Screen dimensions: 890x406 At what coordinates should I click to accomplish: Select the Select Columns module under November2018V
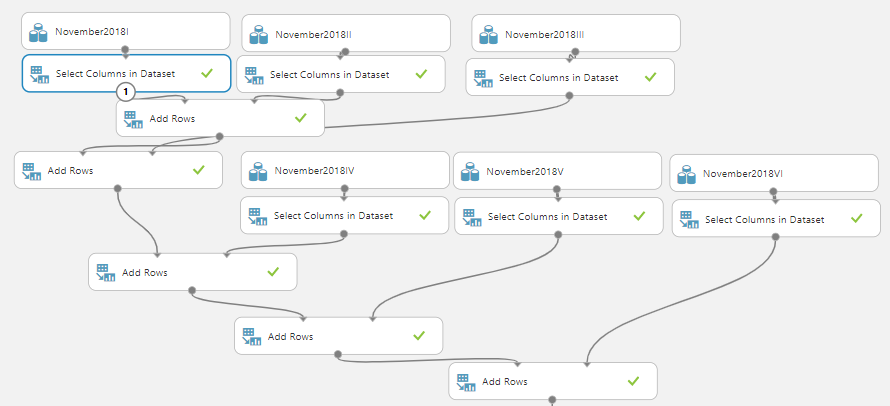[558, 216]
